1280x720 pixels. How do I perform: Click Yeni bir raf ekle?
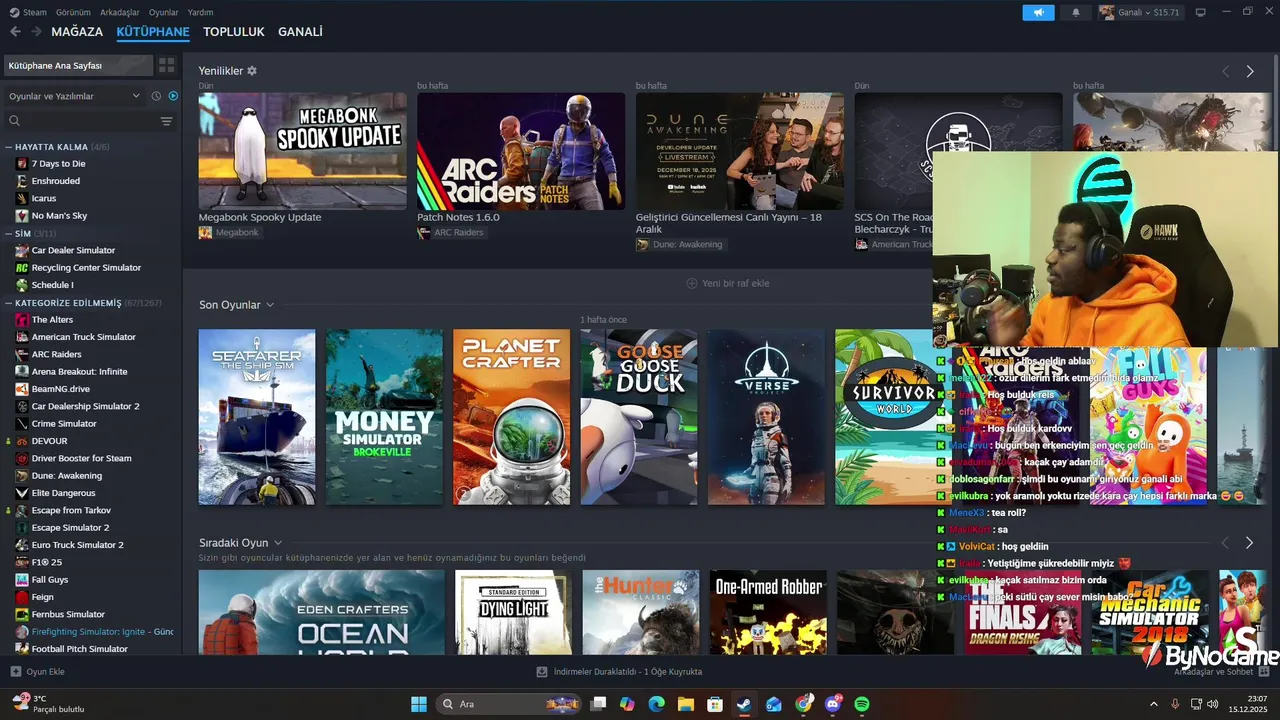727,283
